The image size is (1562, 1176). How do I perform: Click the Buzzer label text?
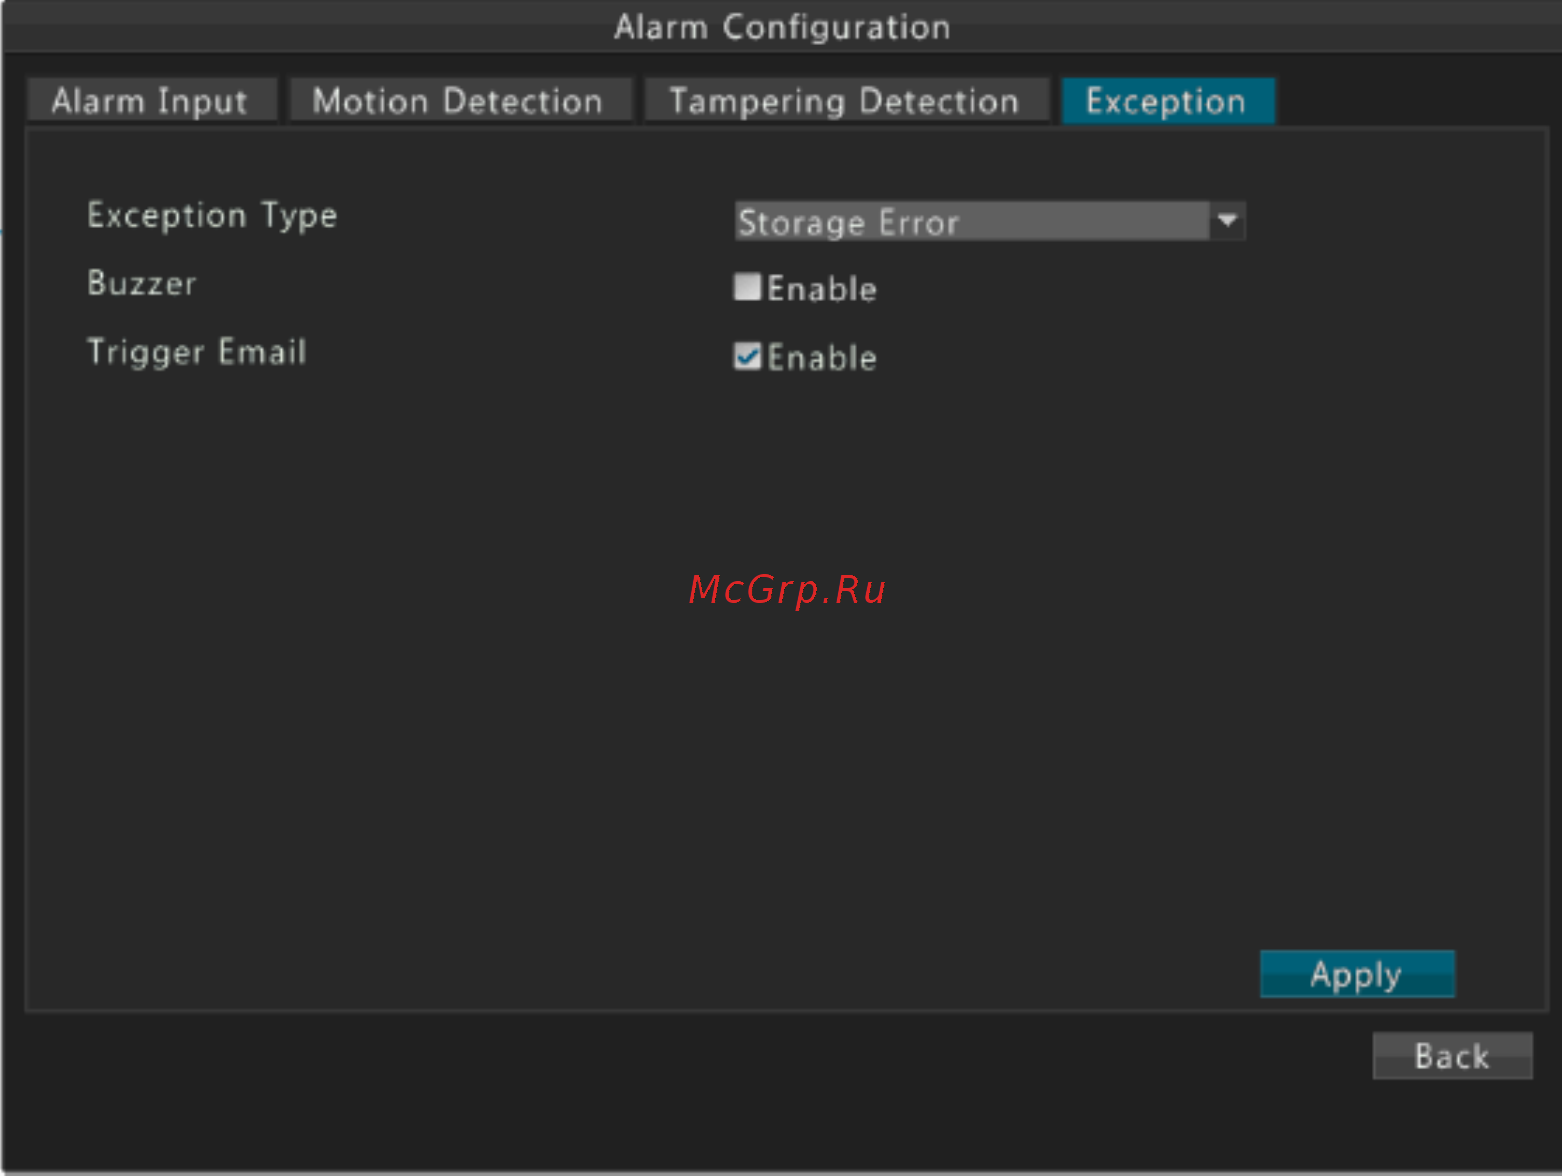[141, 283]
